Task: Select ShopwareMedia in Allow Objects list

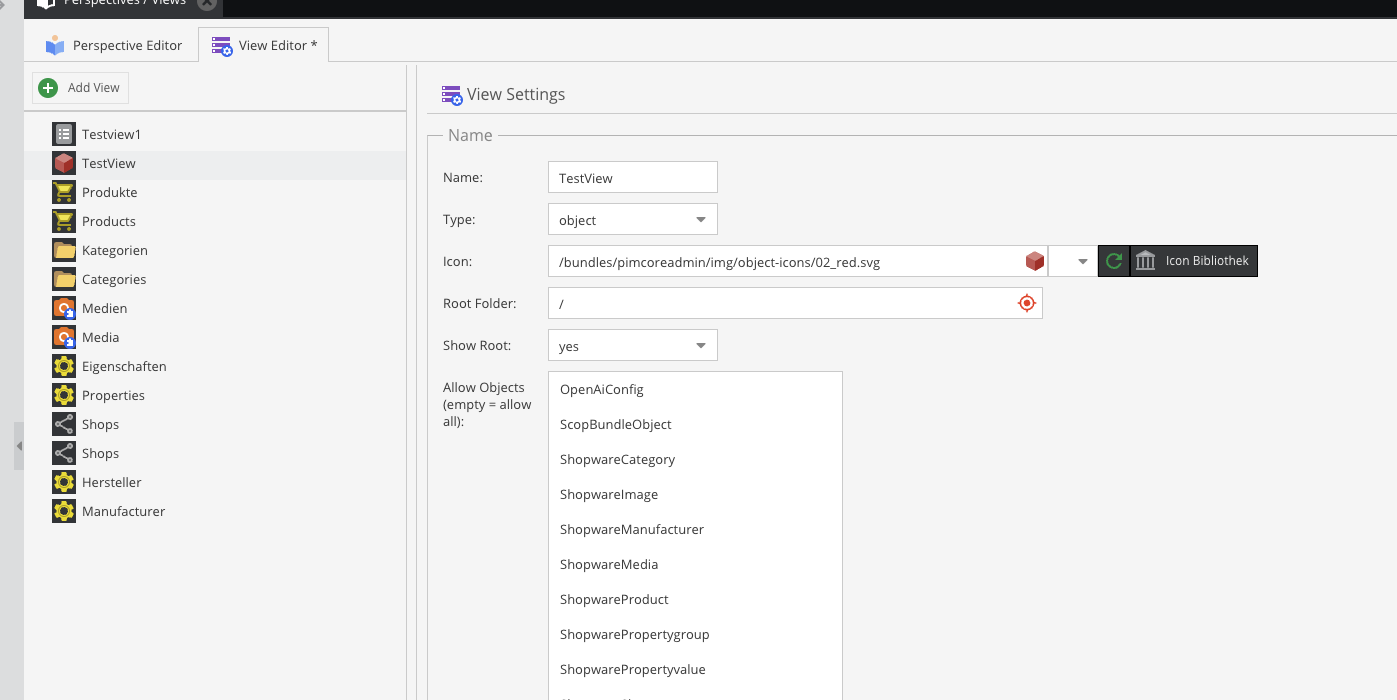Action: [x=695, y=564]
